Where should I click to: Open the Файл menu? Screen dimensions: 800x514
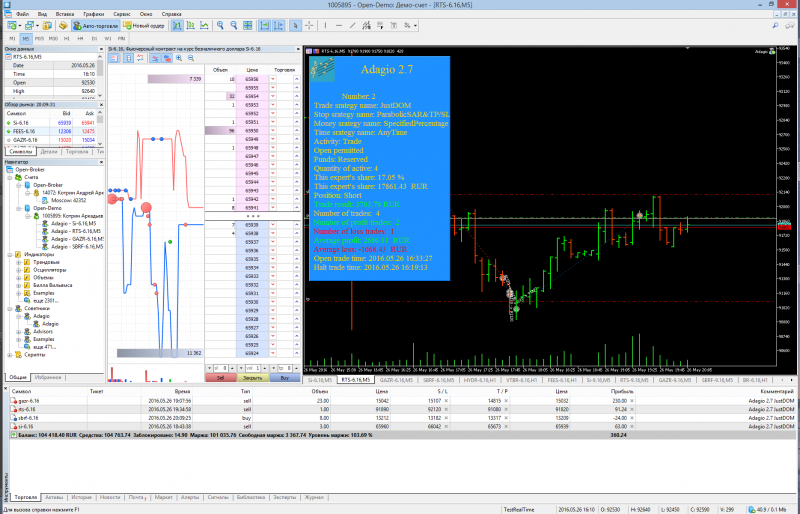tap(22, 14)
